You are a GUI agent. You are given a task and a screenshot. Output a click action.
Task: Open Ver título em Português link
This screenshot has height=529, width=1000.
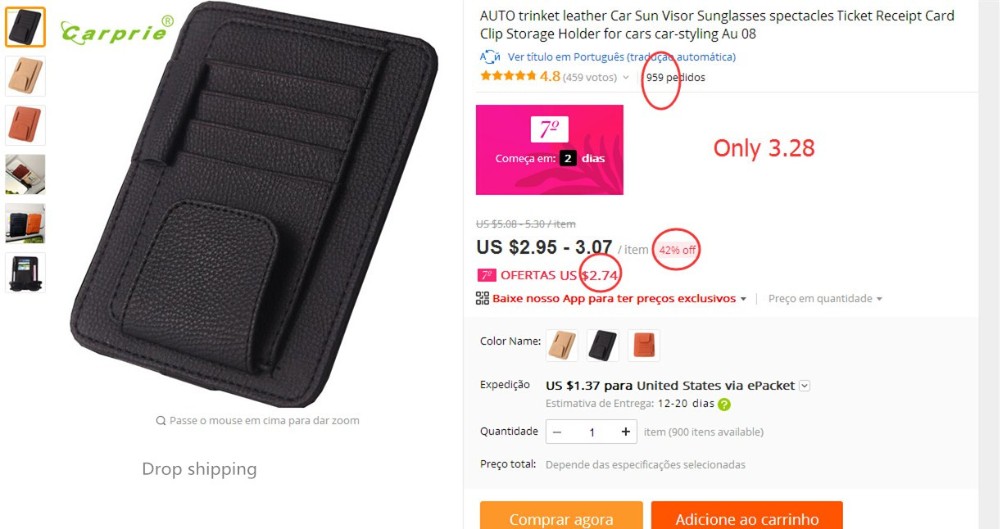(x=622, y=57)
